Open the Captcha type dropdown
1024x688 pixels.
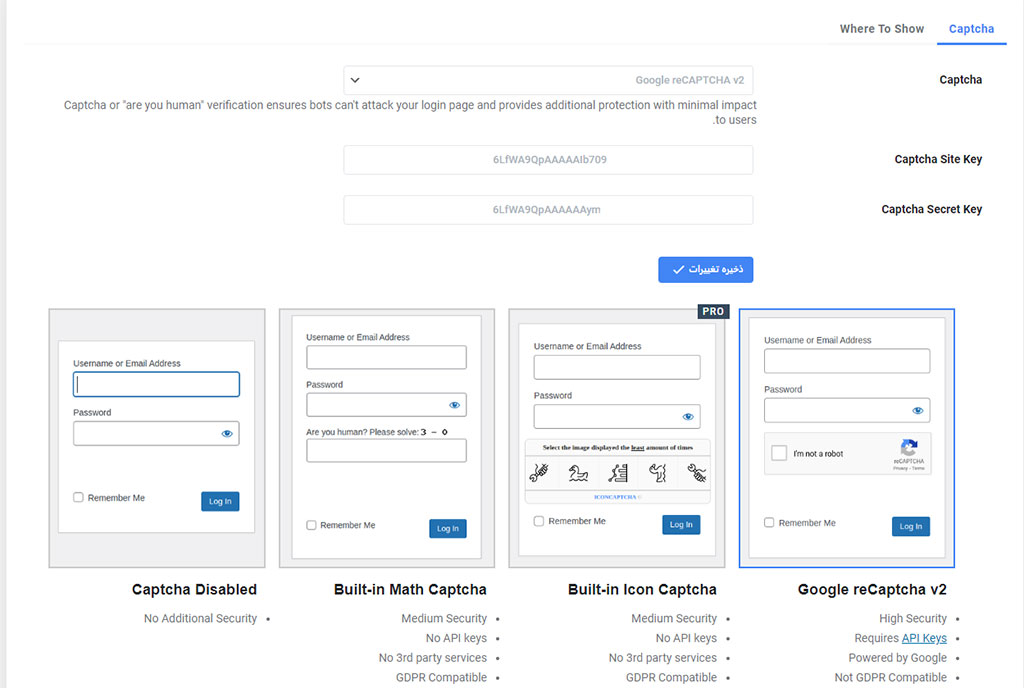pos(548,80)
